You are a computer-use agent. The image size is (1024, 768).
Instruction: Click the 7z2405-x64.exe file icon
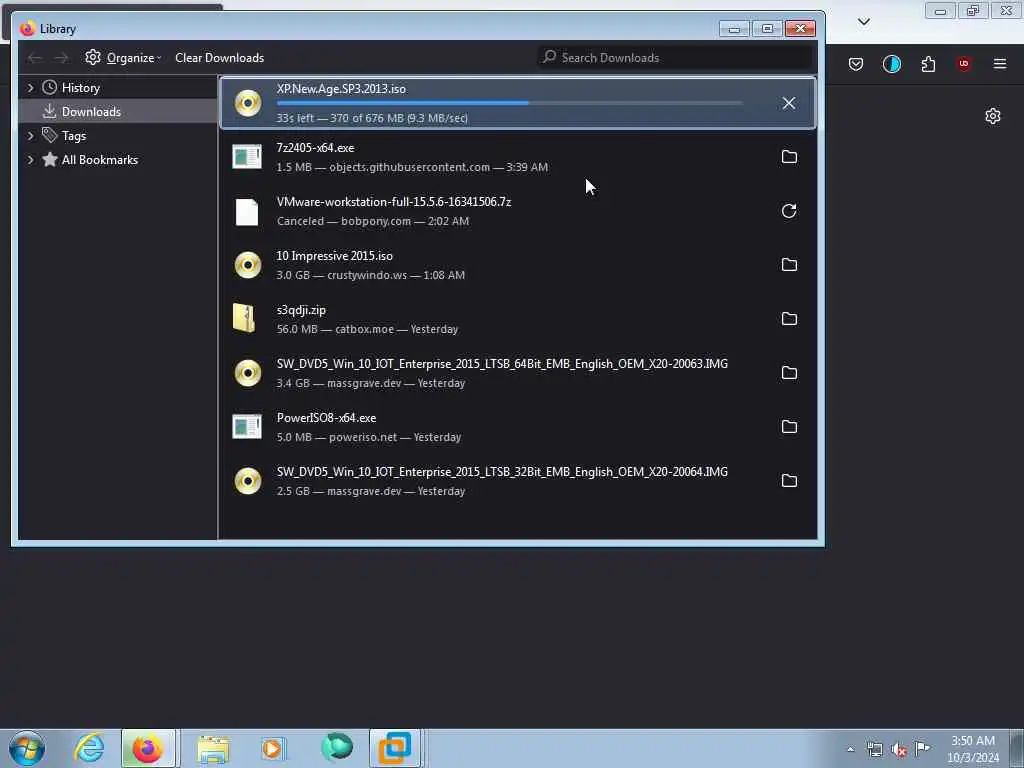(x=247, y=157)
